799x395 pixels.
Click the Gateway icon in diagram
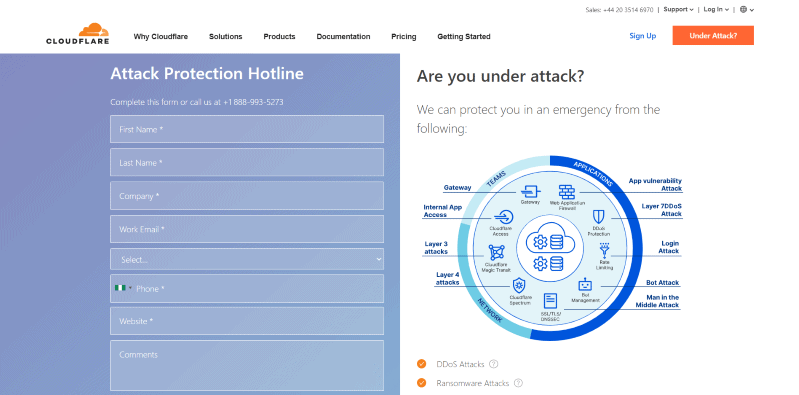(530, 192)
